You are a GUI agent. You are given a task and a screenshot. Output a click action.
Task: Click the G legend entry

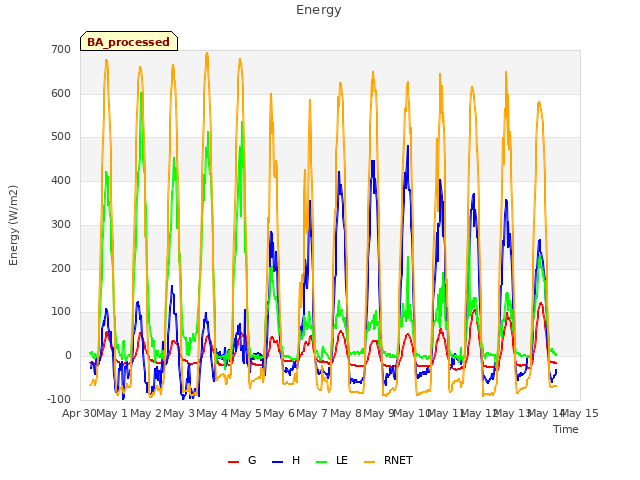coord(242,460)
